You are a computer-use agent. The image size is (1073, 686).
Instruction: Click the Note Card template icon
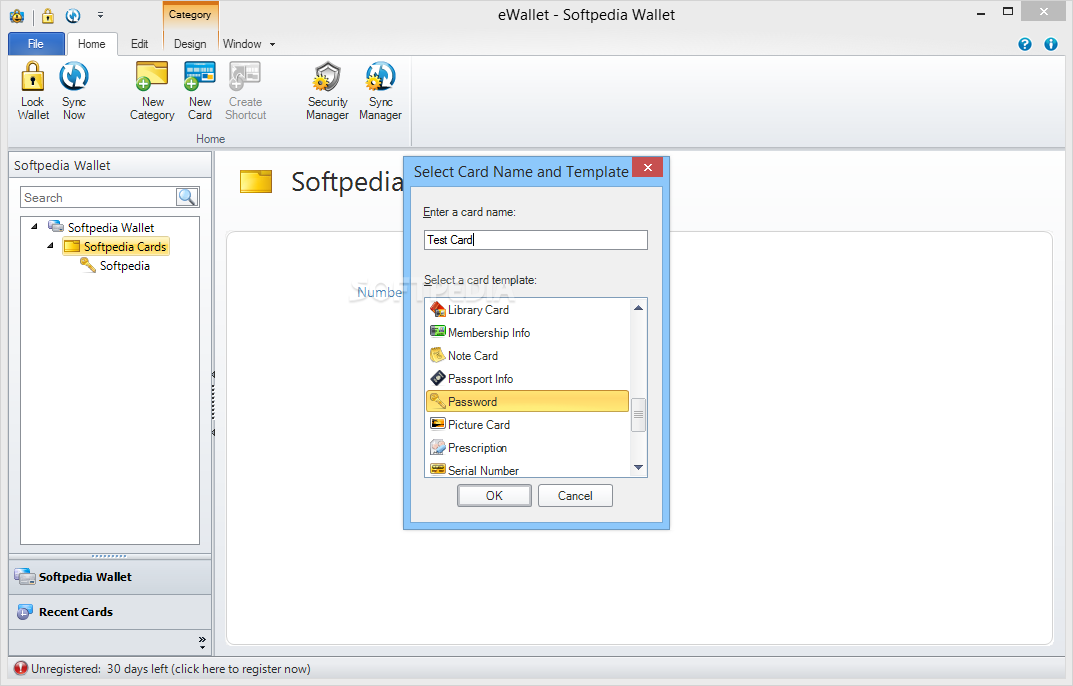pos(438,355)
